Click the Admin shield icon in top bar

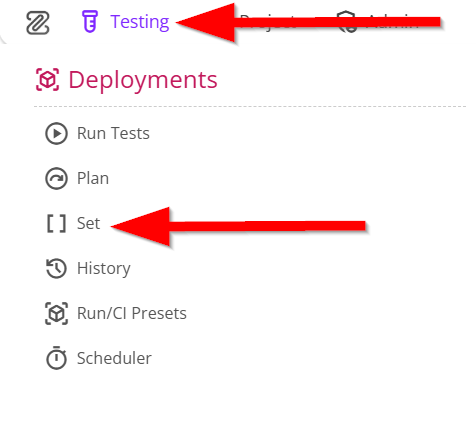click(347, 22)
